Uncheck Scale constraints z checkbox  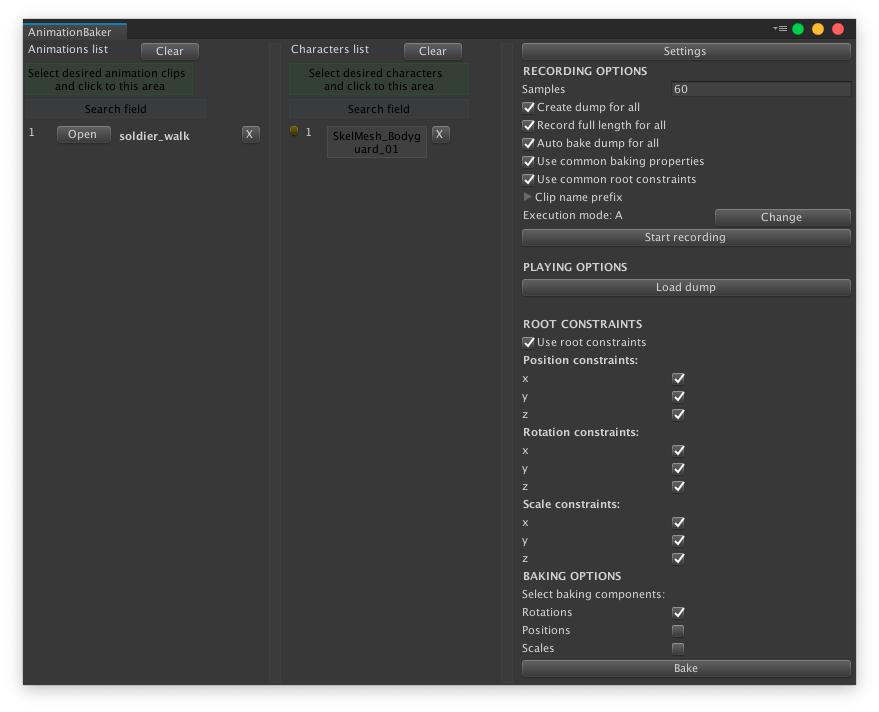[x=678, y=558]
